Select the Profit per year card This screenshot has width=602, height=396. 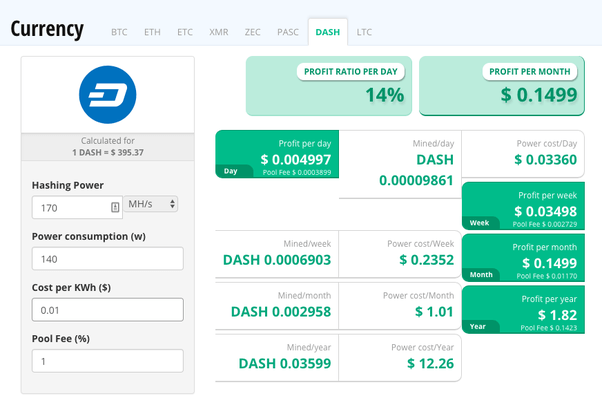(523, 310)
